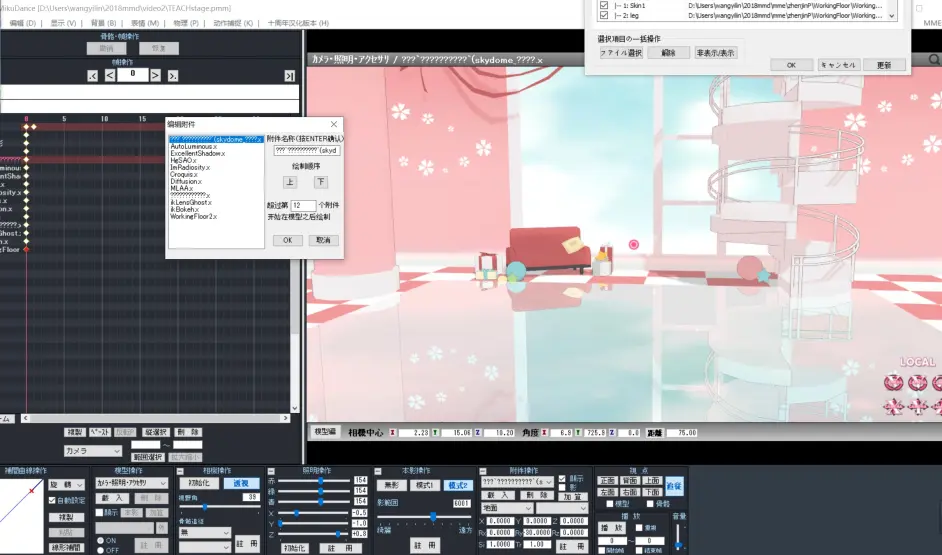
Task: Click ファイル選択 button in MME dialog
Action: [x=621, y=53]
